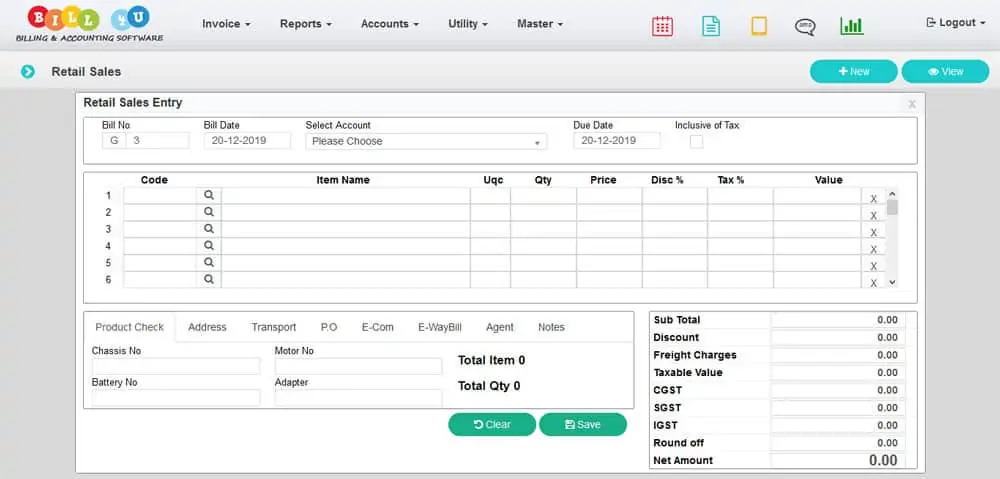Switch to the Notes tab
Image resolution: width=1000 pixels, height=479 pixels.
point(551,327)
